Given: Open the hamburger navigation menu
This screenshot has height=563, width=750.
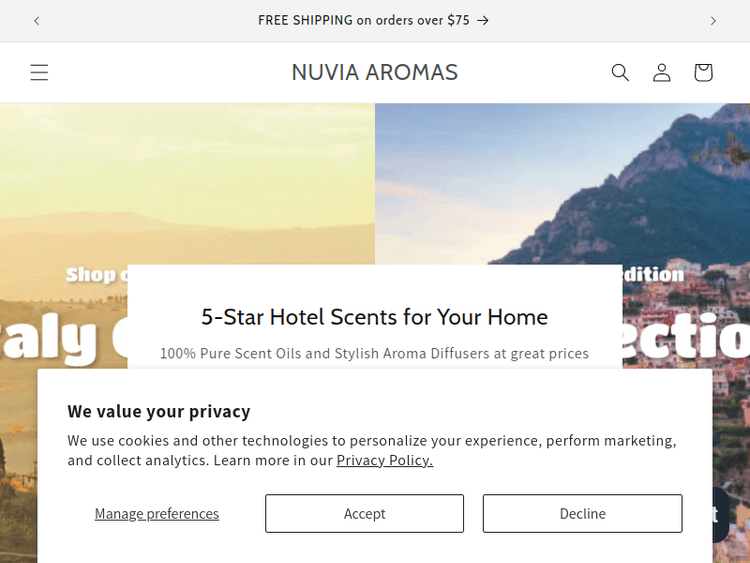Looking at the screenshot, I should tap(39, 72).
